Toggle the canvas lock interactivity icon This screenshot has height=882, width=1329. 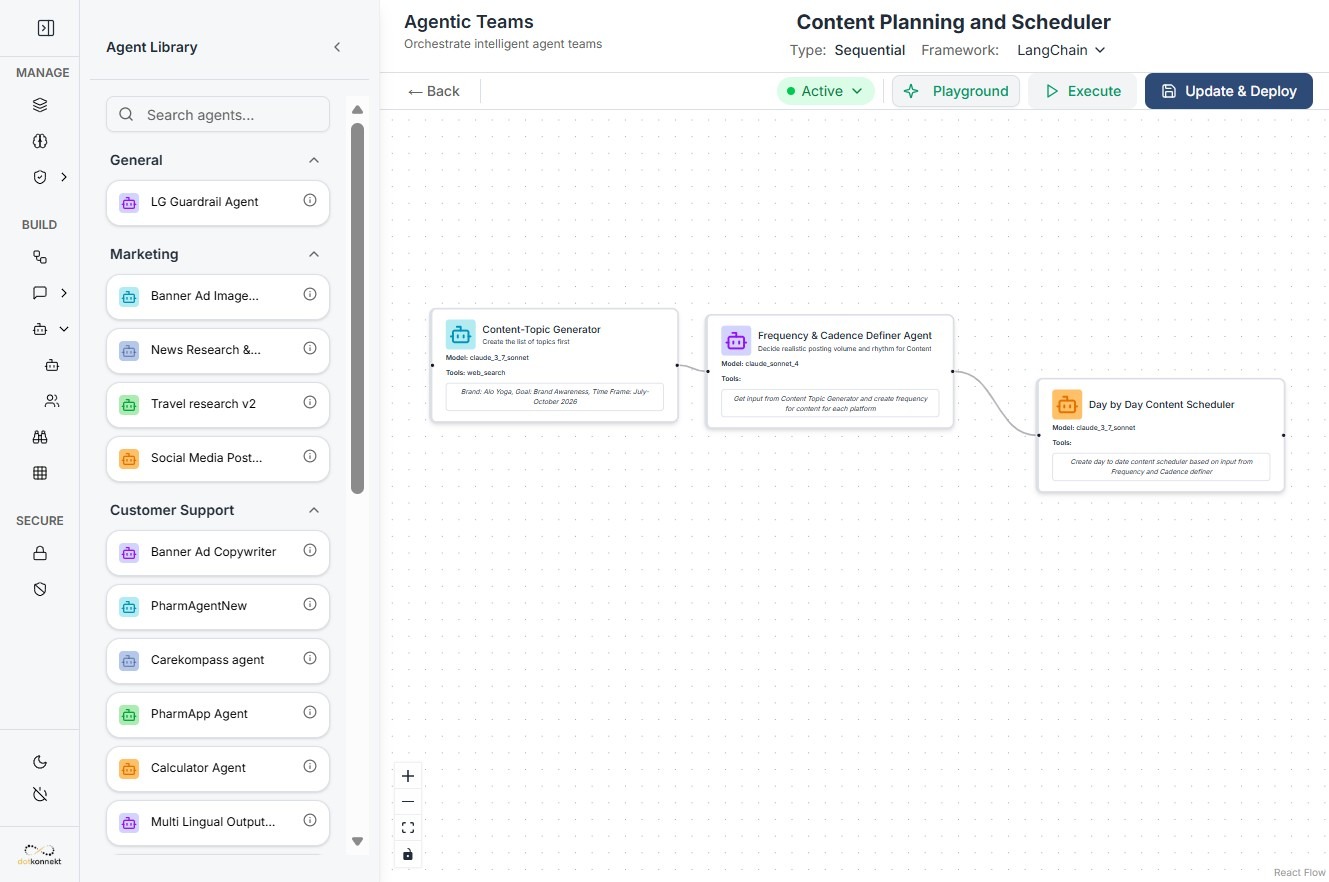(x=408, y=854)
